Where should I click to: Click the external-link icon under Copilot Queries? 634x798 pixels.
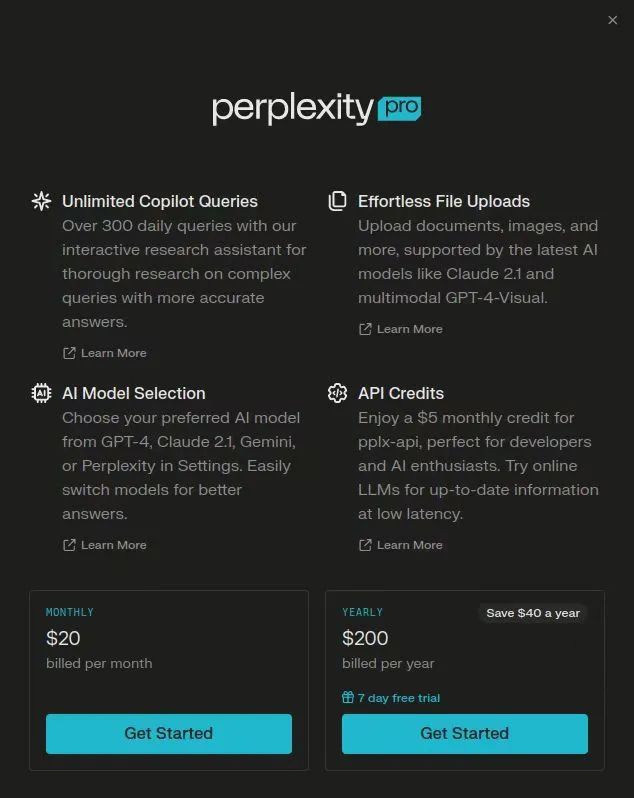point(69,353)
